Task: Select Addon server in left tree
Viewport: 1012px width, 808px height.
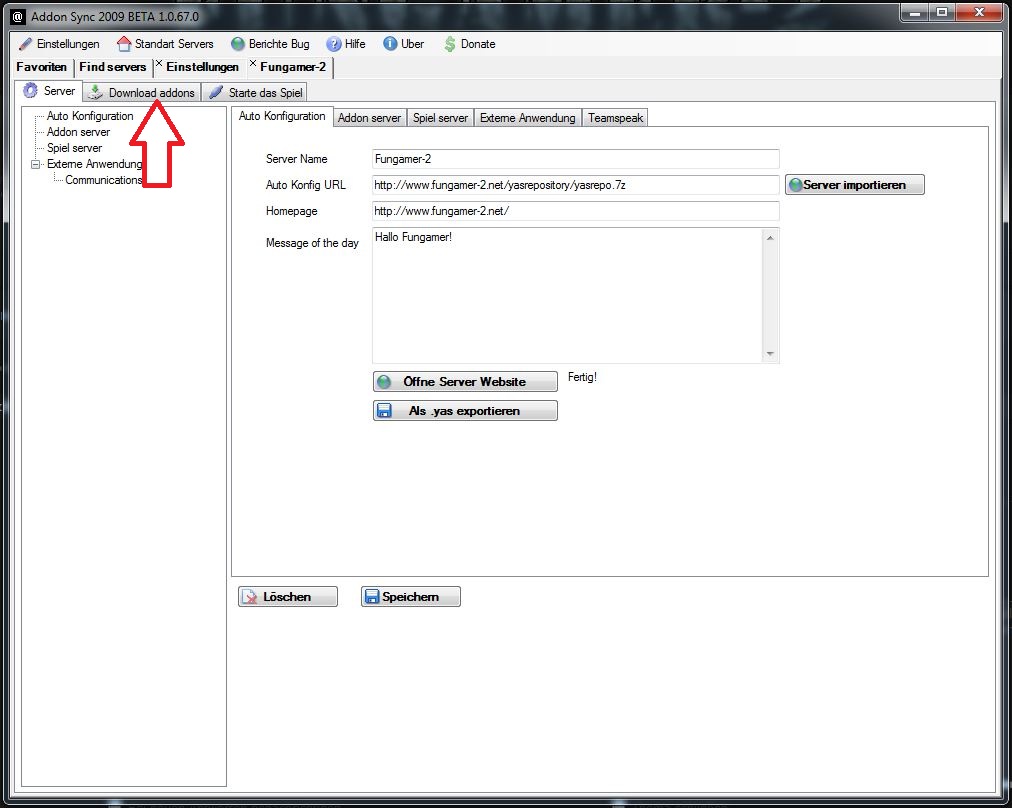Action: pos(78,132)
